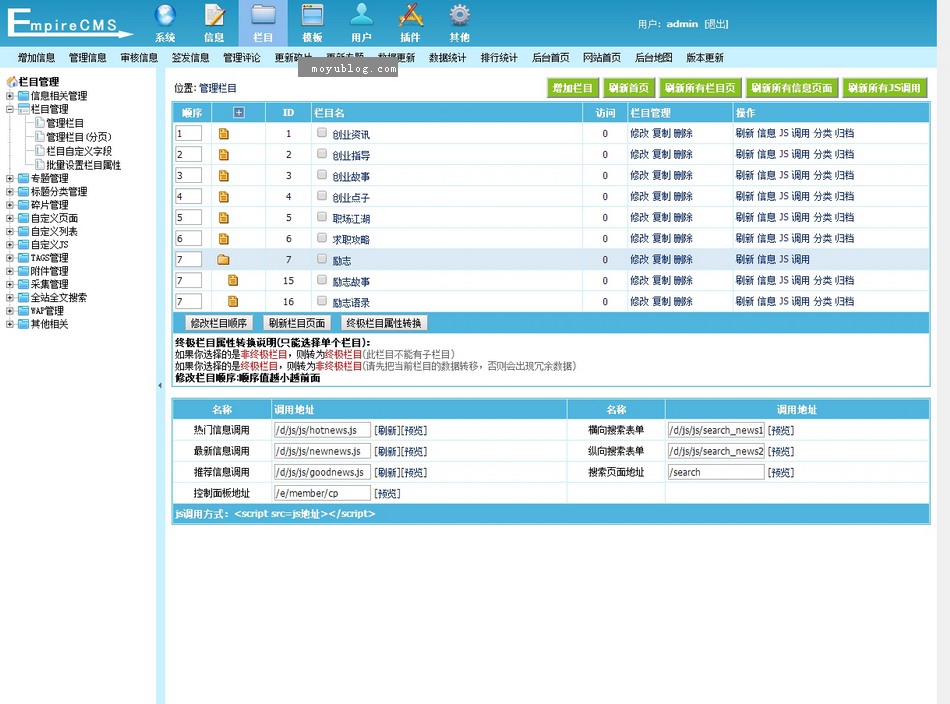Viewport: 950px width, 704px height.
Task: Expand the 专题管理 tree node
Action: point(10,178)
